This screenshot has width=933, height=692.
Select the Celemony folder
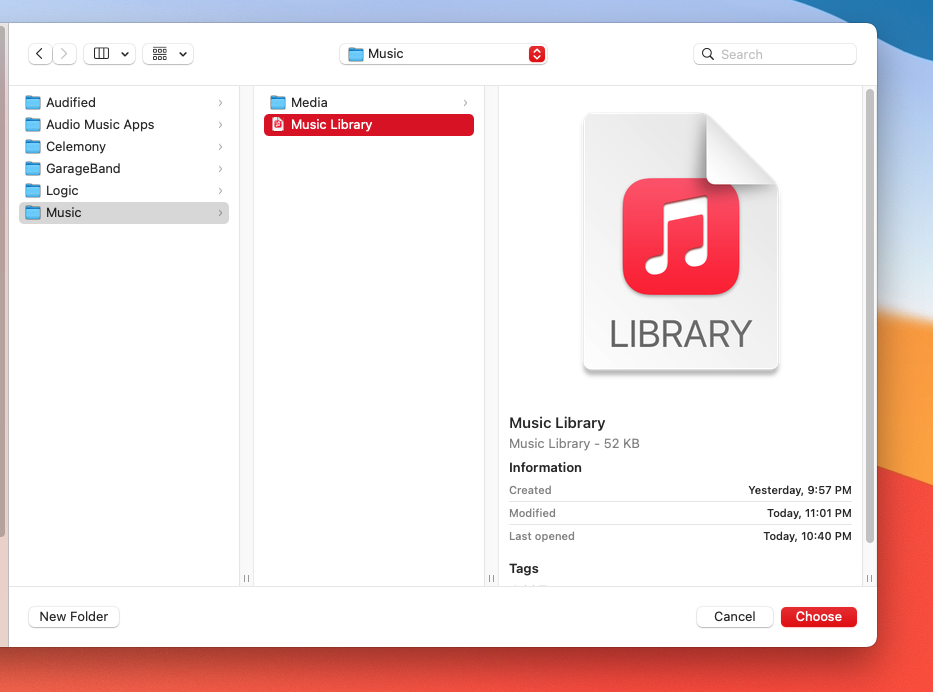click(x=124, y=146)
